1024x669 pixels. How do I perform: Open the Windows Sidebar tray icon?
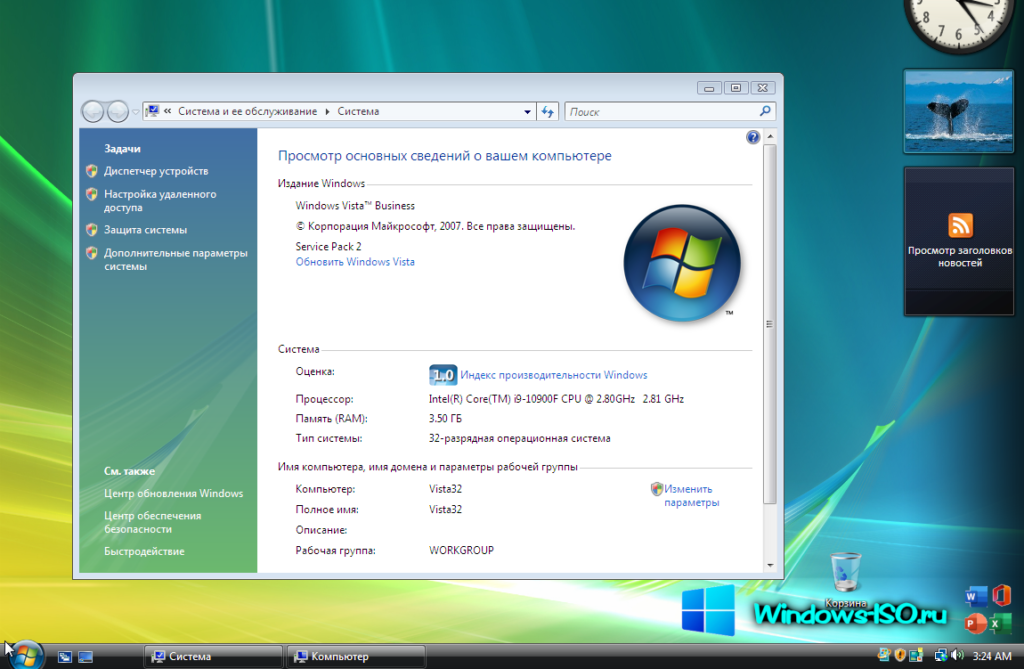916,655
